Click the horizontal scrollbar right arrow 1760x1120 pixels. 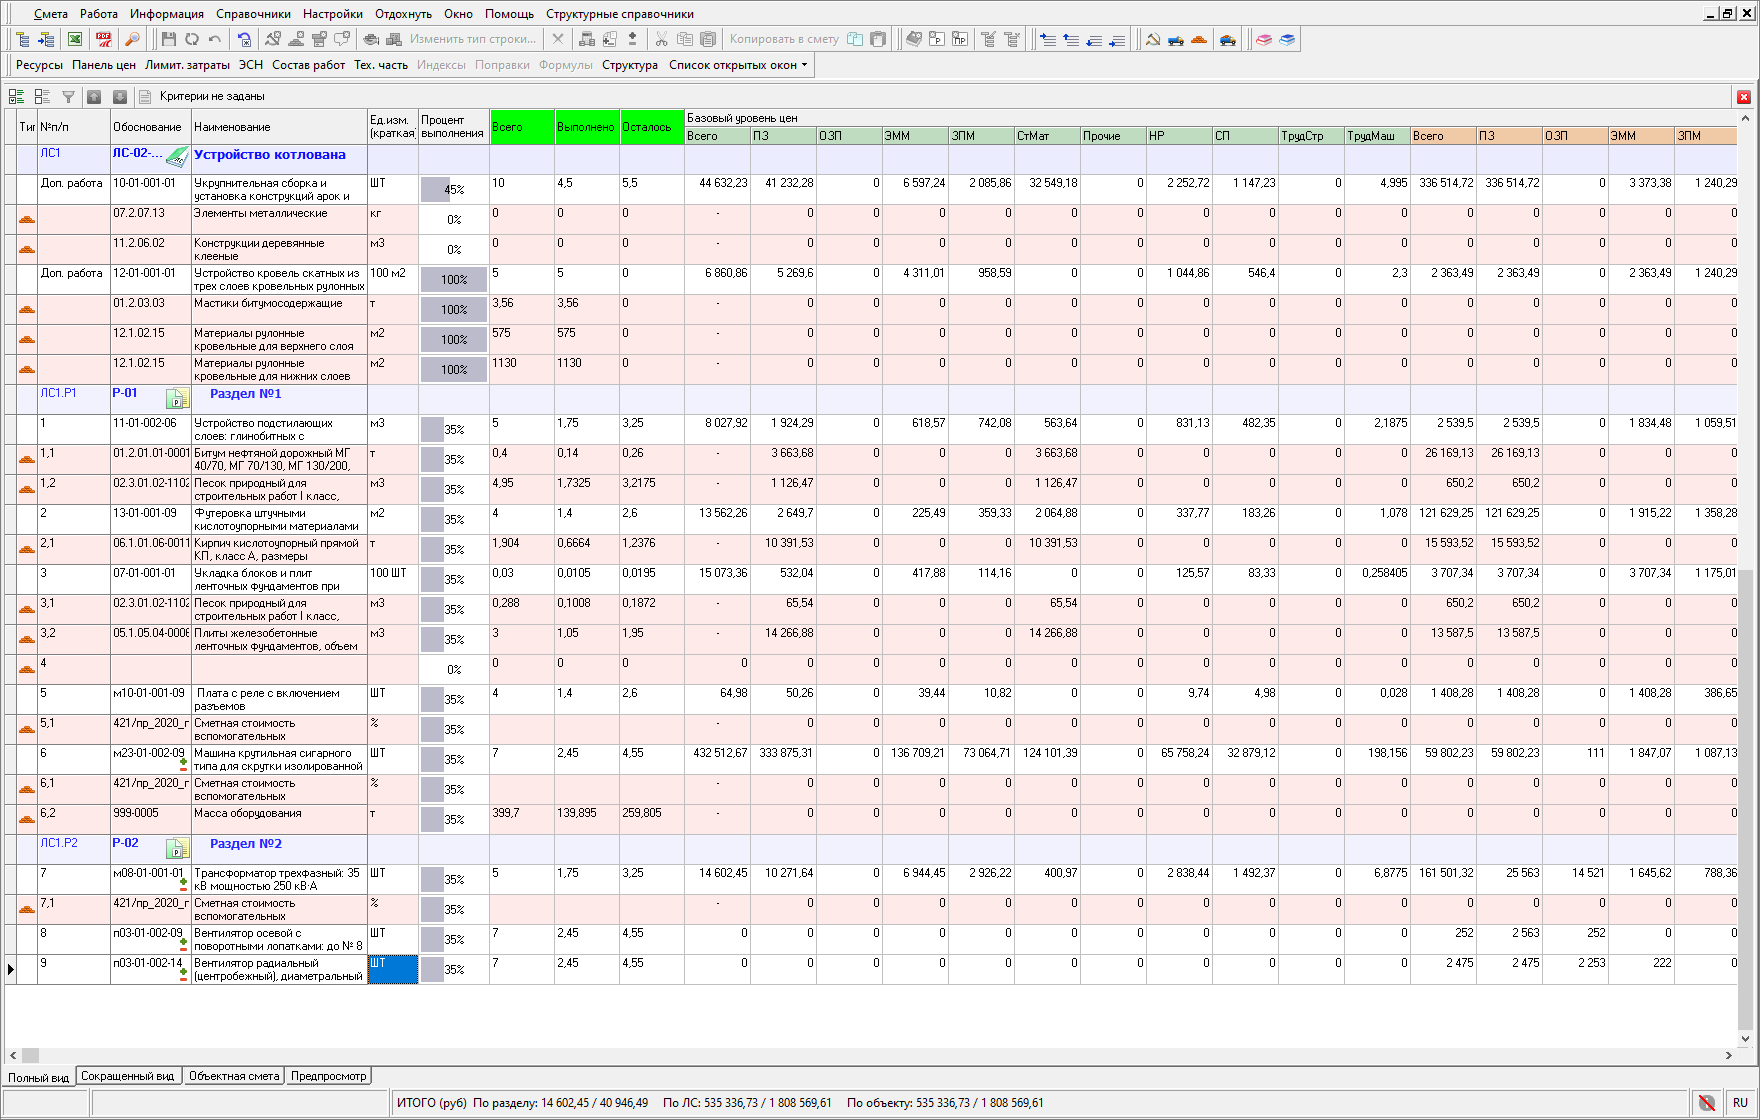point(1729,1055)
